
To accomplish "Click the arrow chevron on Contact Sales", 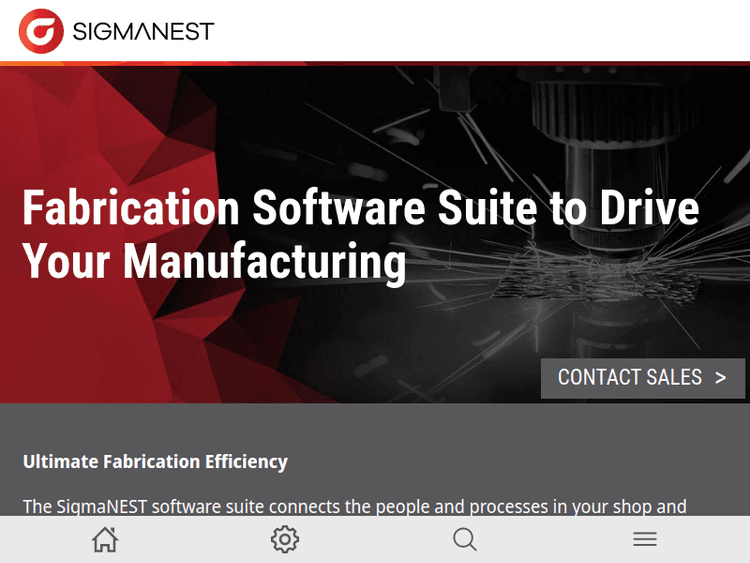I will 721,378.
